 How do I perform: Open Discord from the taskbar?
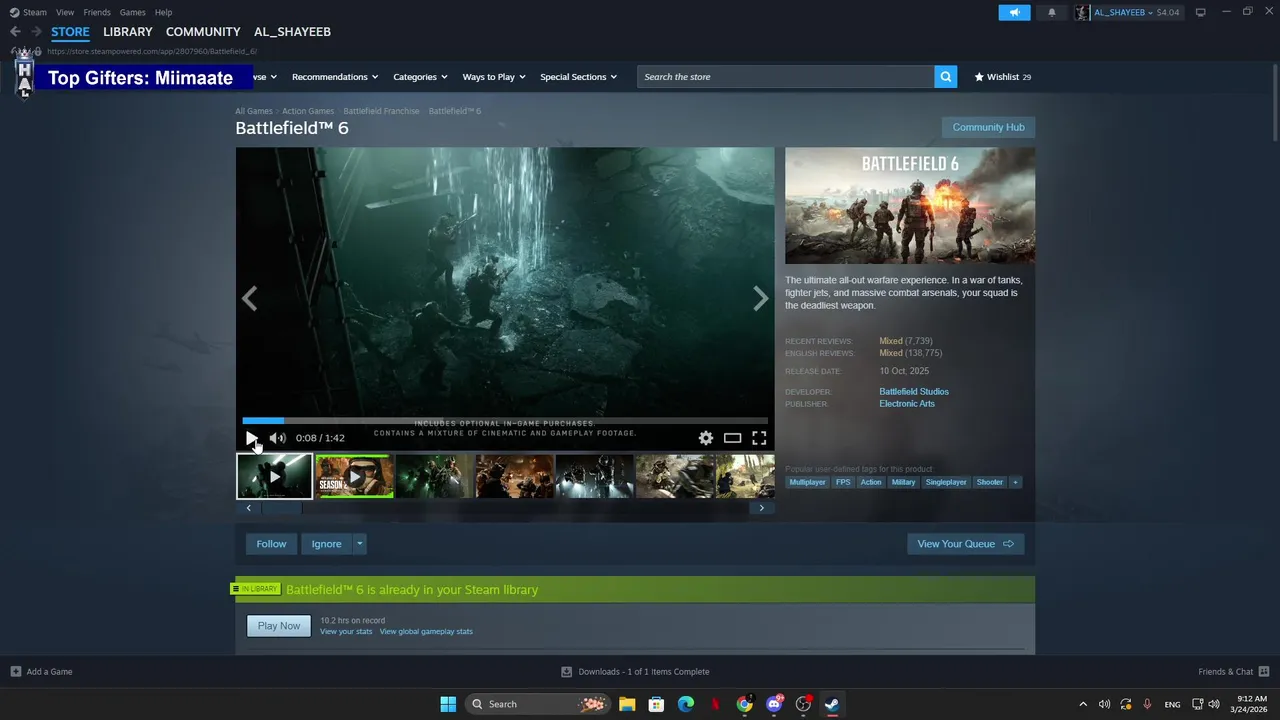774,704
